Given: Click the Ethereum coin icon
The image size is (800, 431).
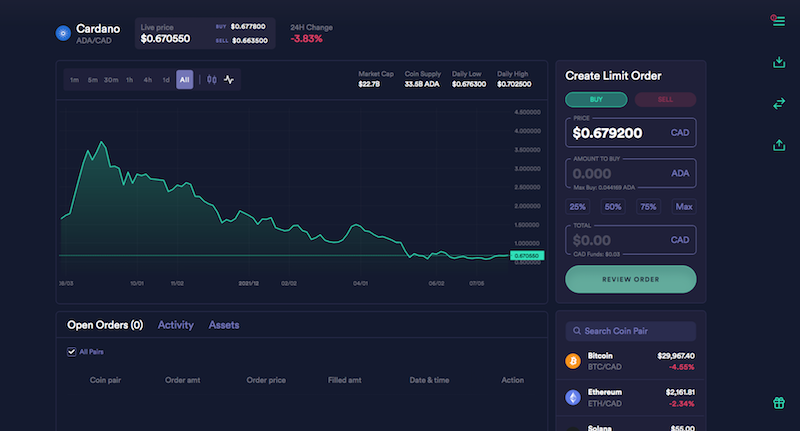Looking at the screenshot, I should coord(573,397).
